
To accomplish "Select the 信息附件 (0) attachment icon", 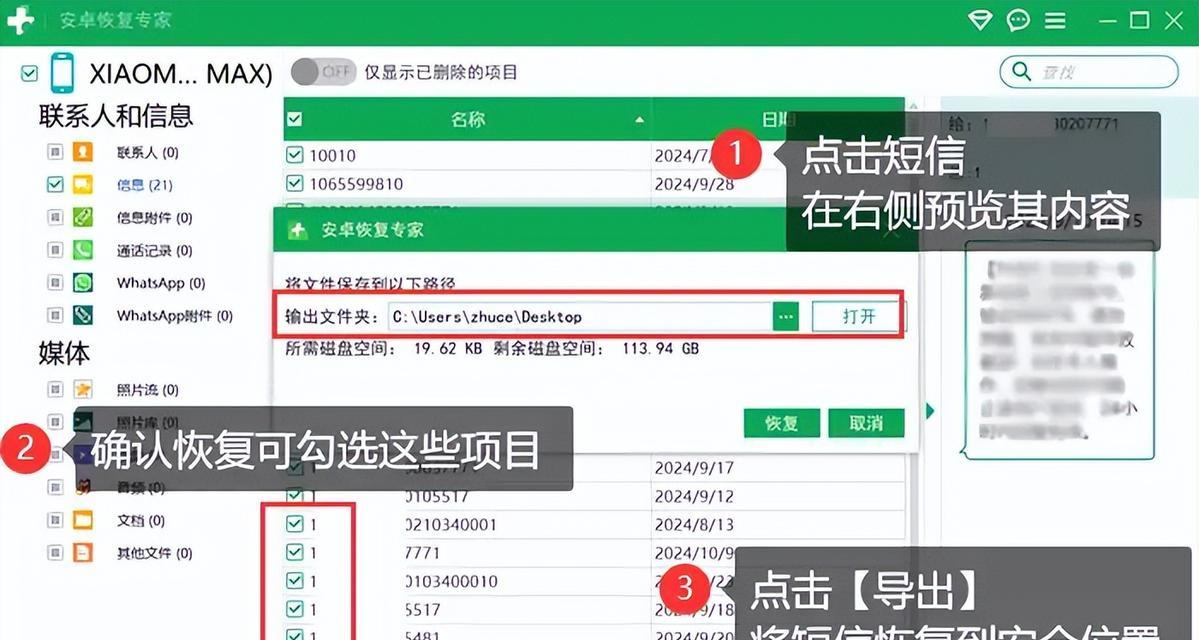I will tap(83, 217).
